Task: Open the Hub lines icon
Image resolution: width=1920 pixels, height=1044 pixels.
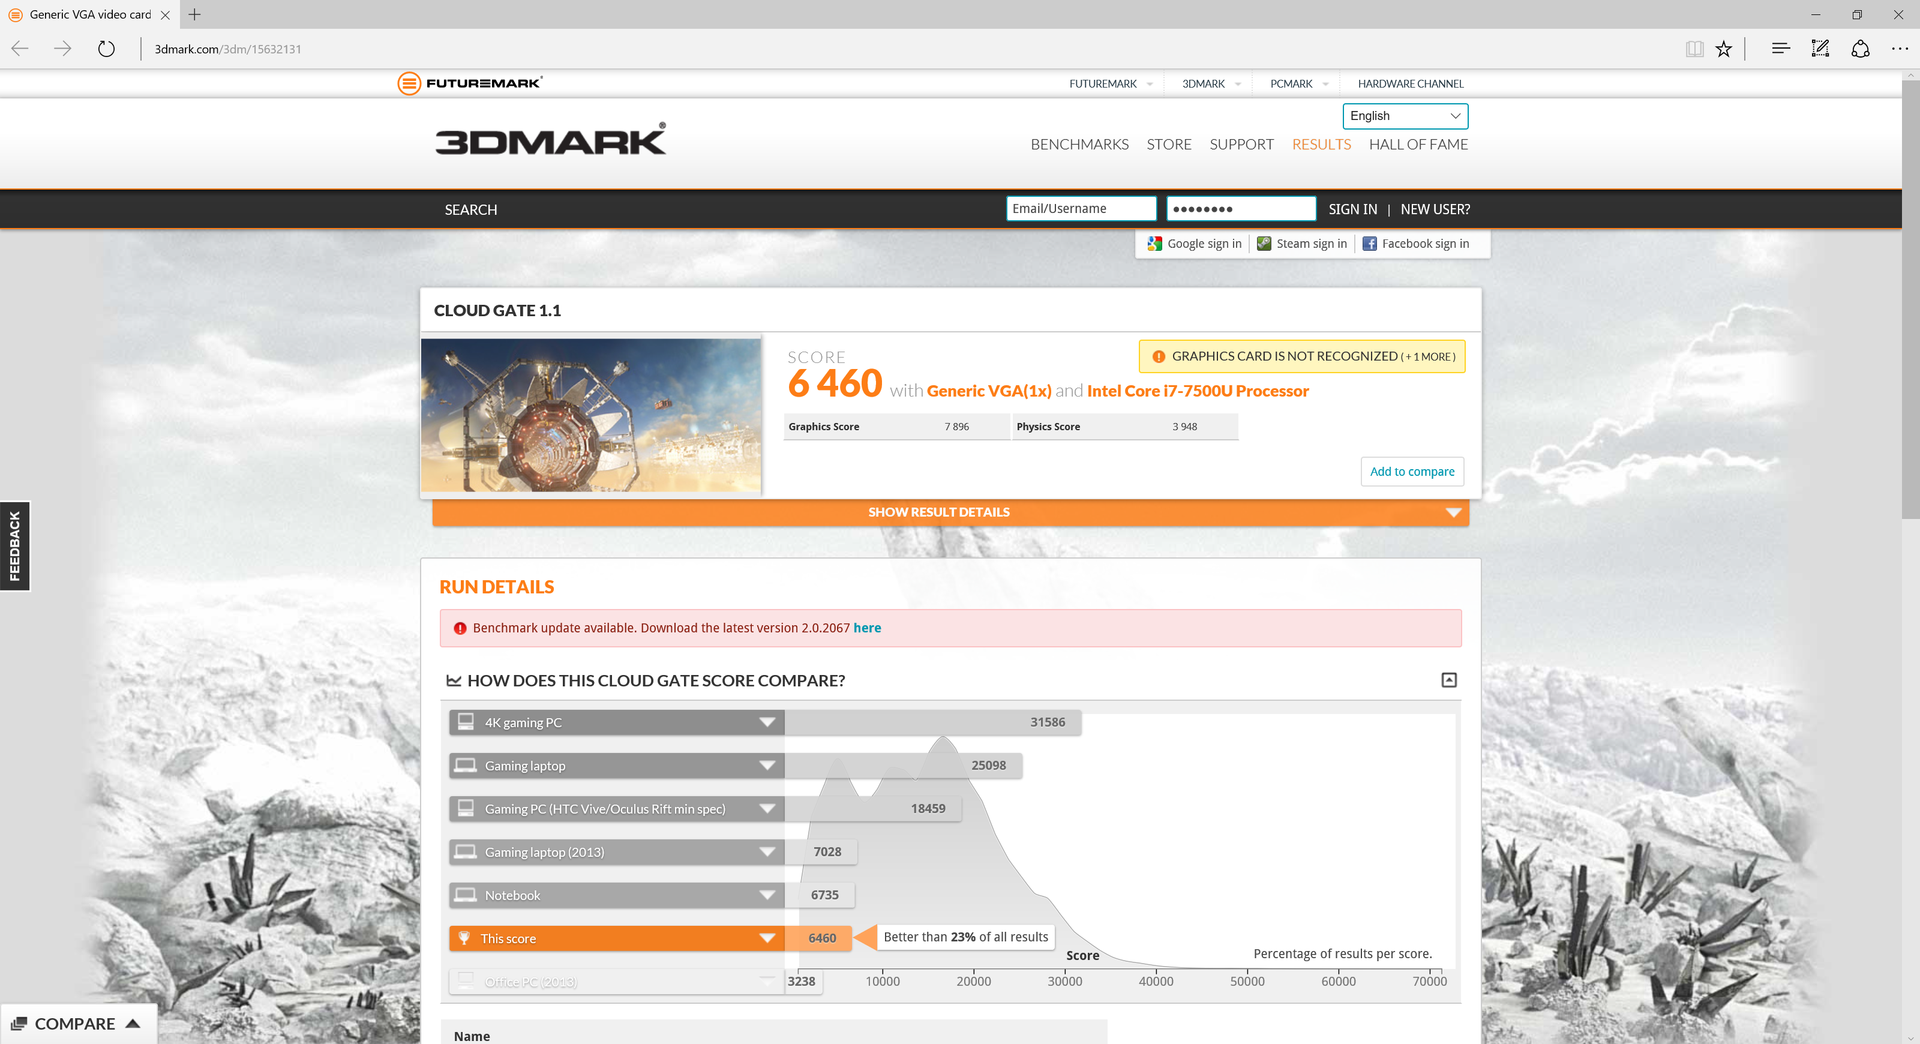Action: pos(1780,48)
